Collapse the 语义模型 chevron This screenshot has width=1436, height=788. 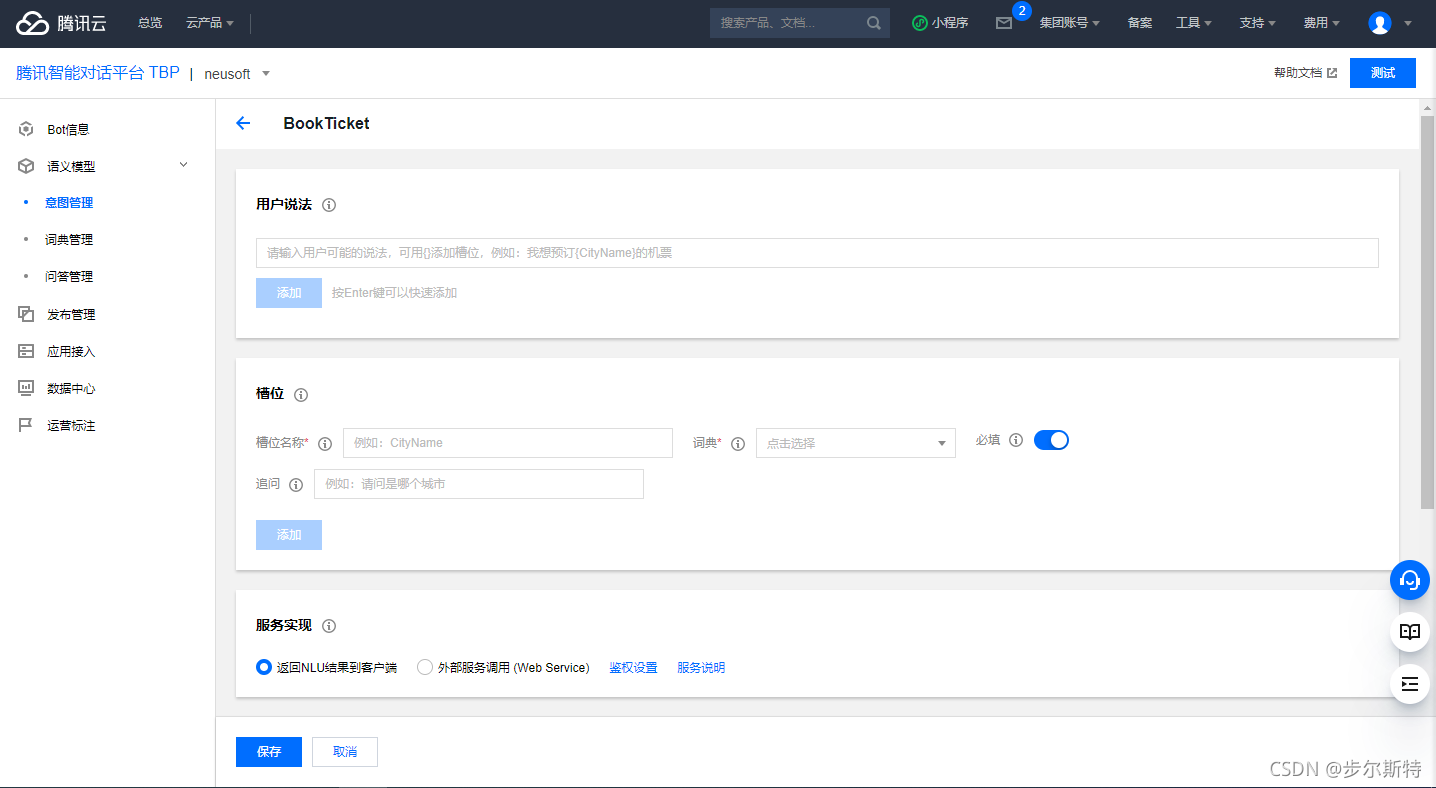[x=183, y=165]
